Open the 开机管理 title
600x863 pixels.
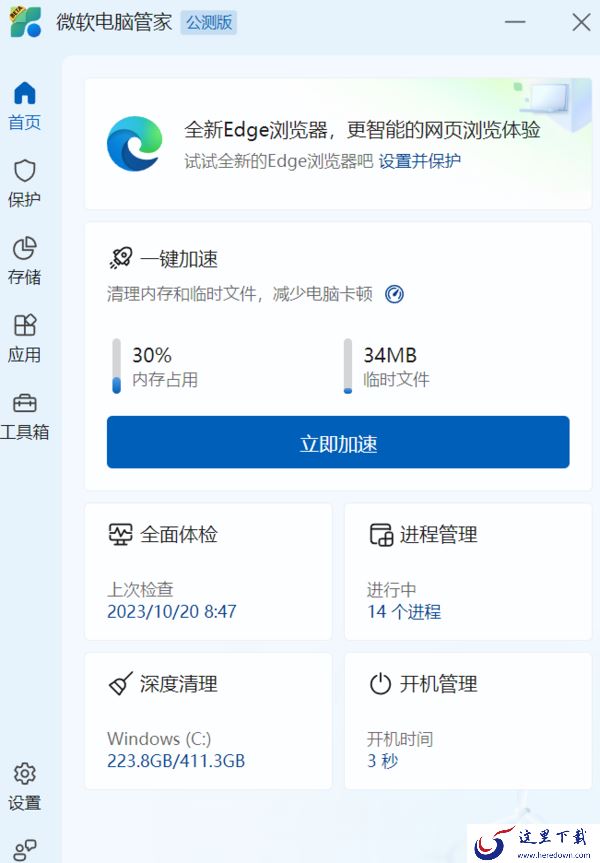[x=439, y=684]
